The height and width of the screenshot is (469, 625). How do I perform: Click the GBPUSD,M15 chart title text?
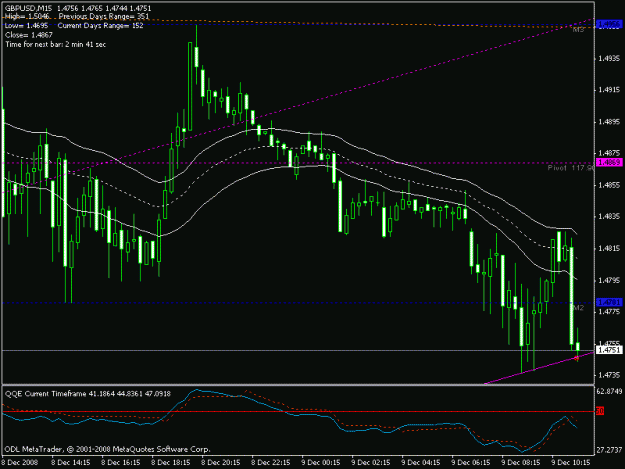[29, 8]
